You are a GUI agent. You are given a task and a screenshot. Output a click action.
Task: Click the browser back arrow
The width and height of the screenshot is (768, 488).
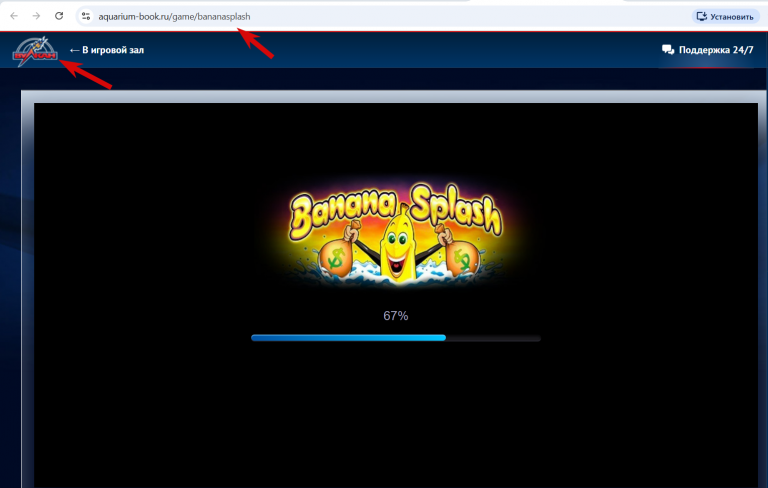point(14,16)
